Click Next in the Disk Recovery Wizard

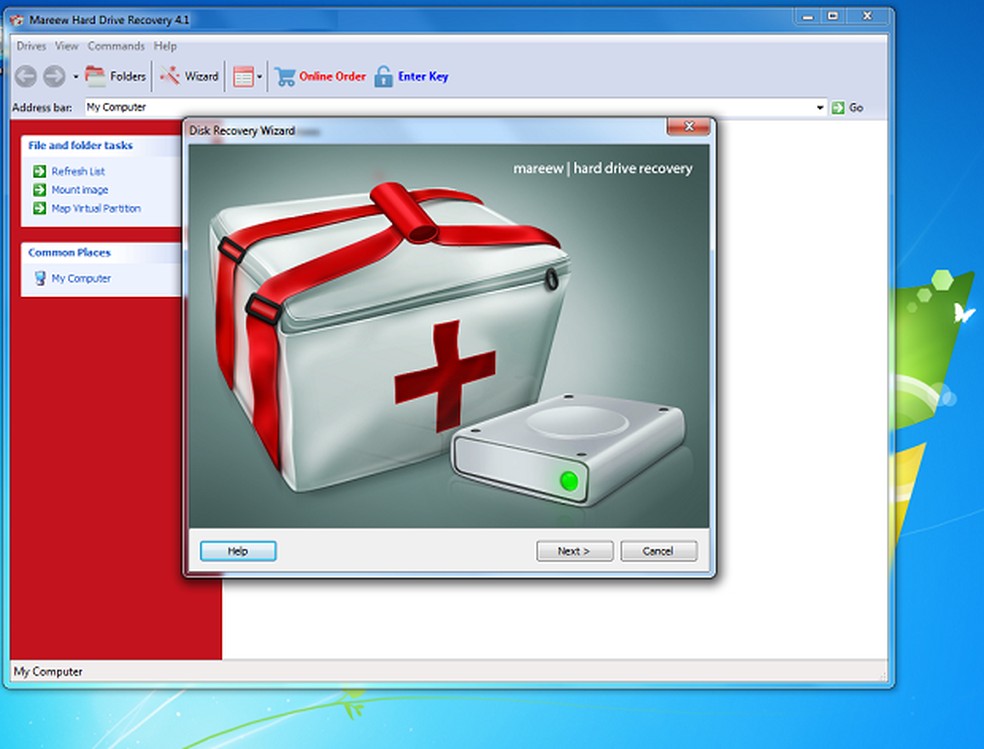pyautogui.click(x=574, y=551)
